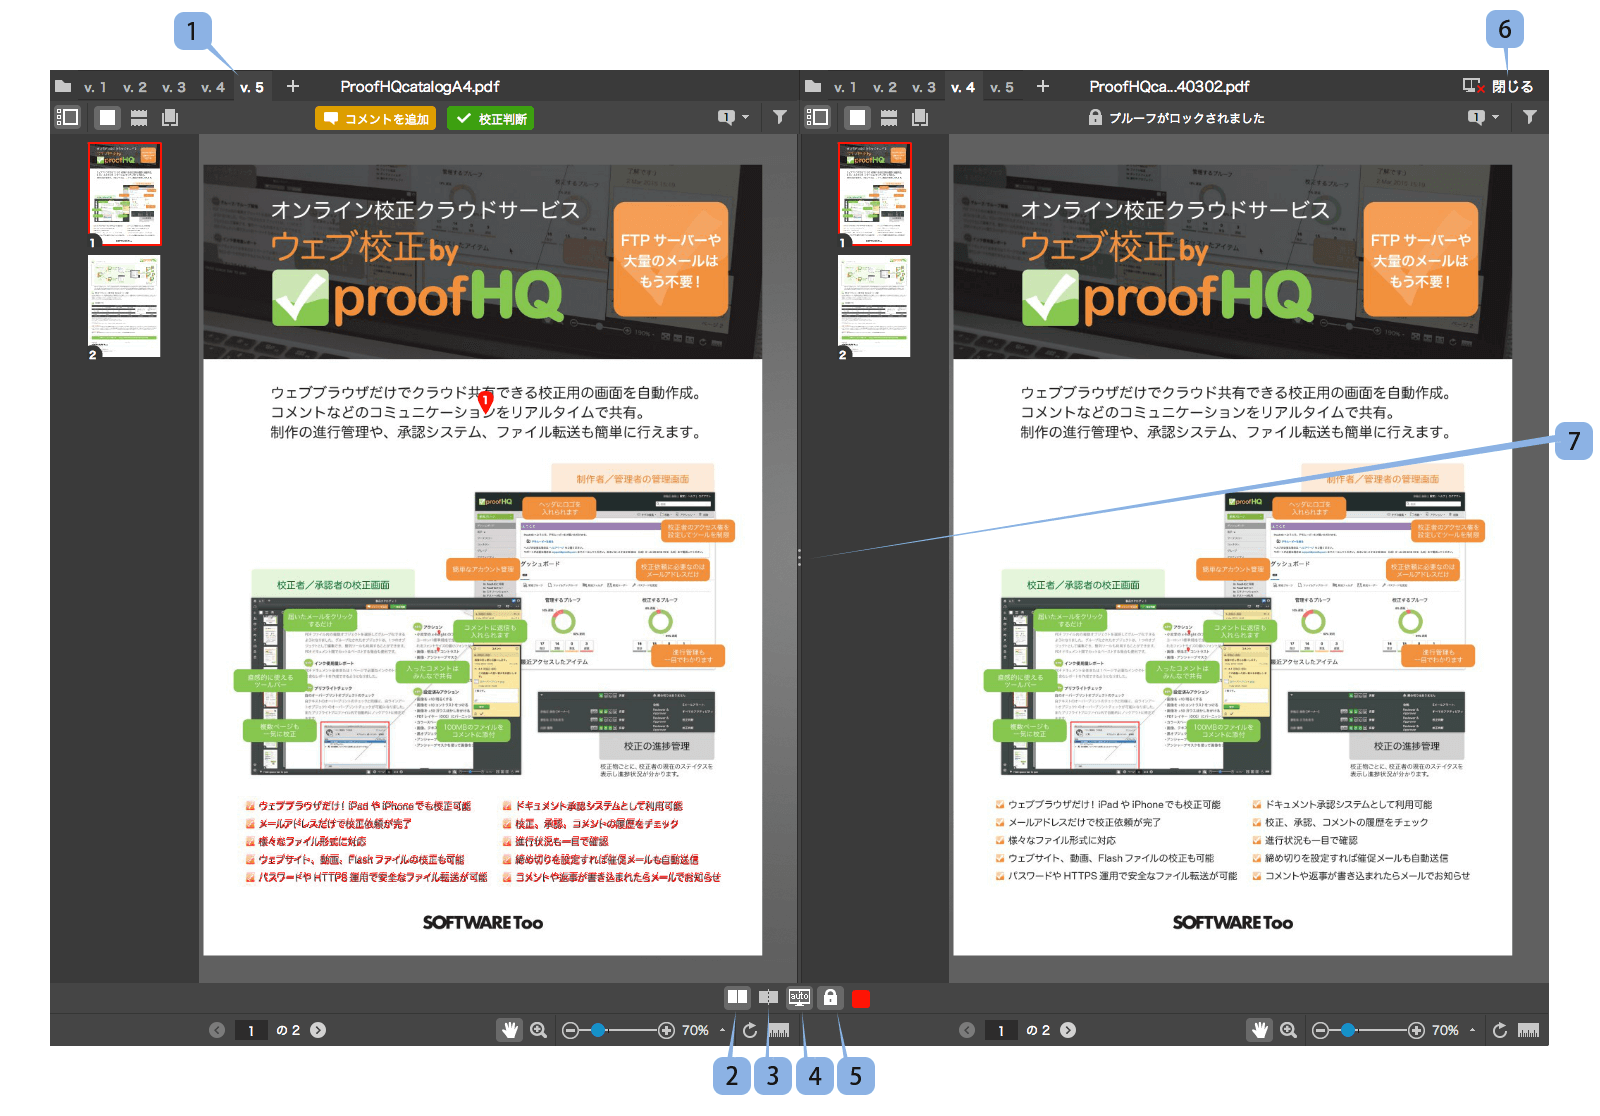Open the folder icon in the right pane

813,86
